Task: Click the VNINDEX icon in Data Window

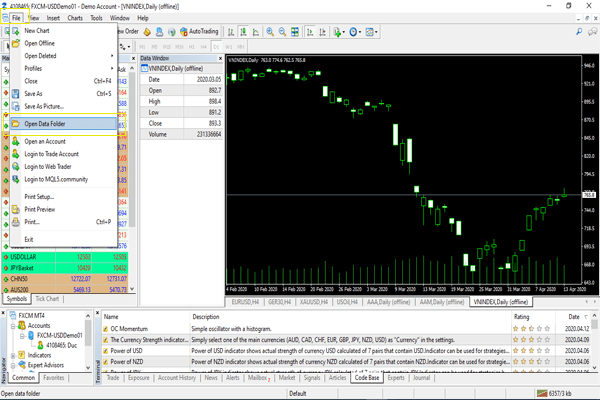Action: 145,69
